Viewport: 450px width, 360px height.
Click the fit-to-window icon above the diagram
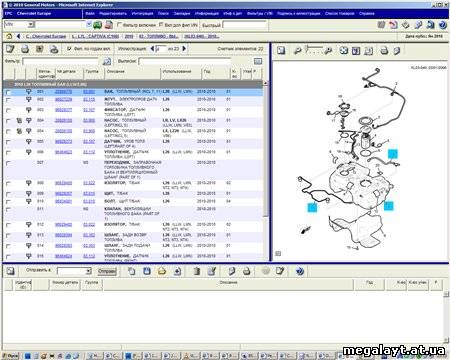pos(343,51)
